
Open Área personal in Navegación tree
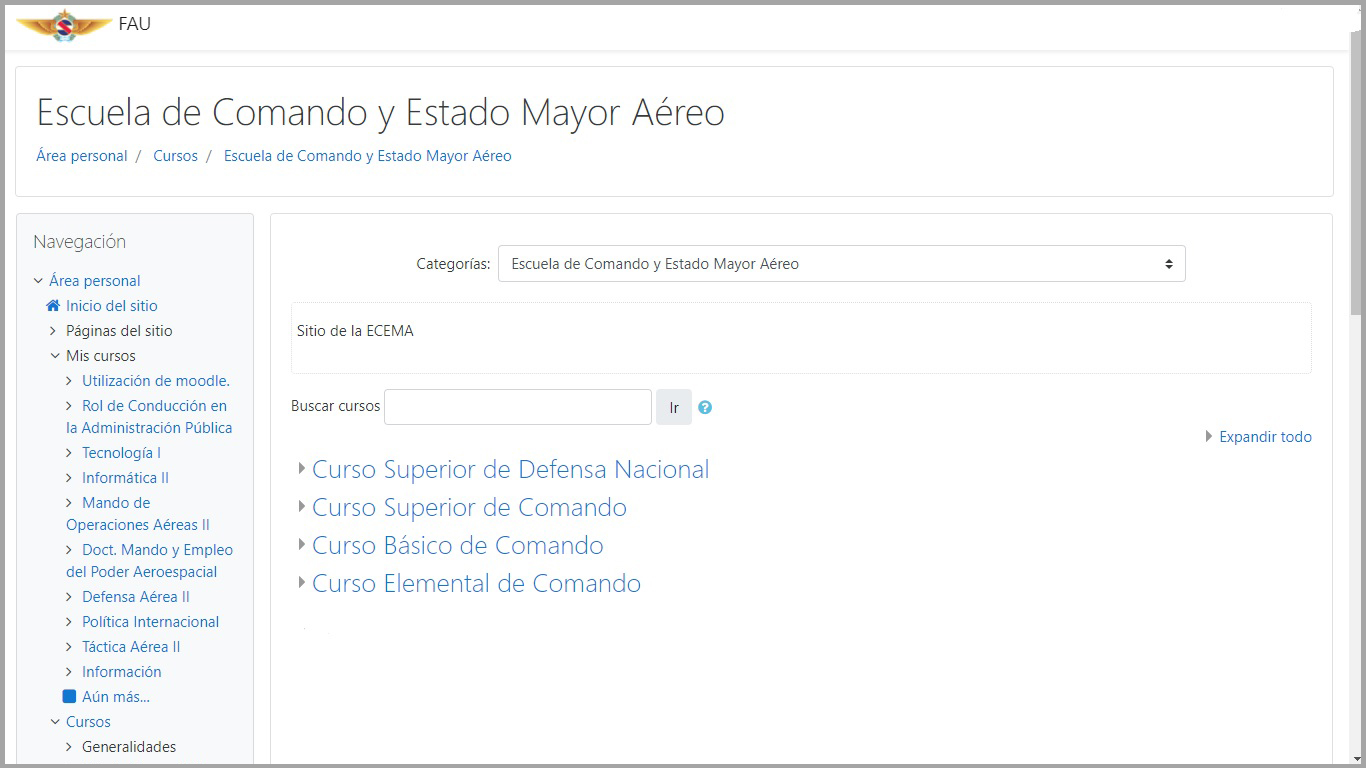tap(95, 281)
